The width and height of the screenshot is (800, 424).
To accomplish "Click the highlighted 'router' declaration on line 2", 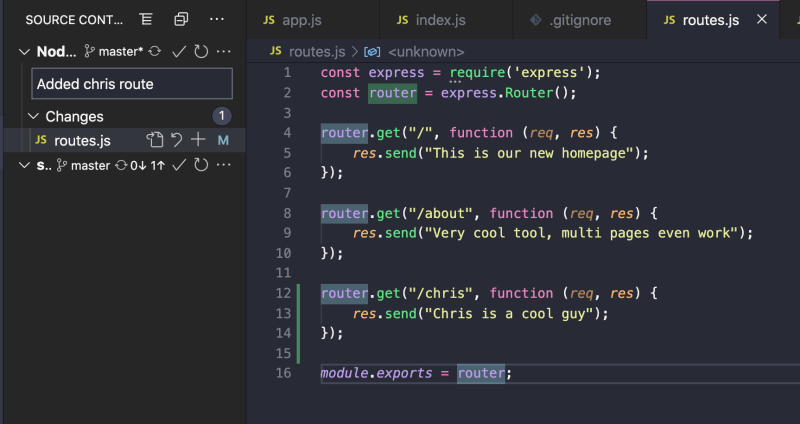I will coord(392,93).
